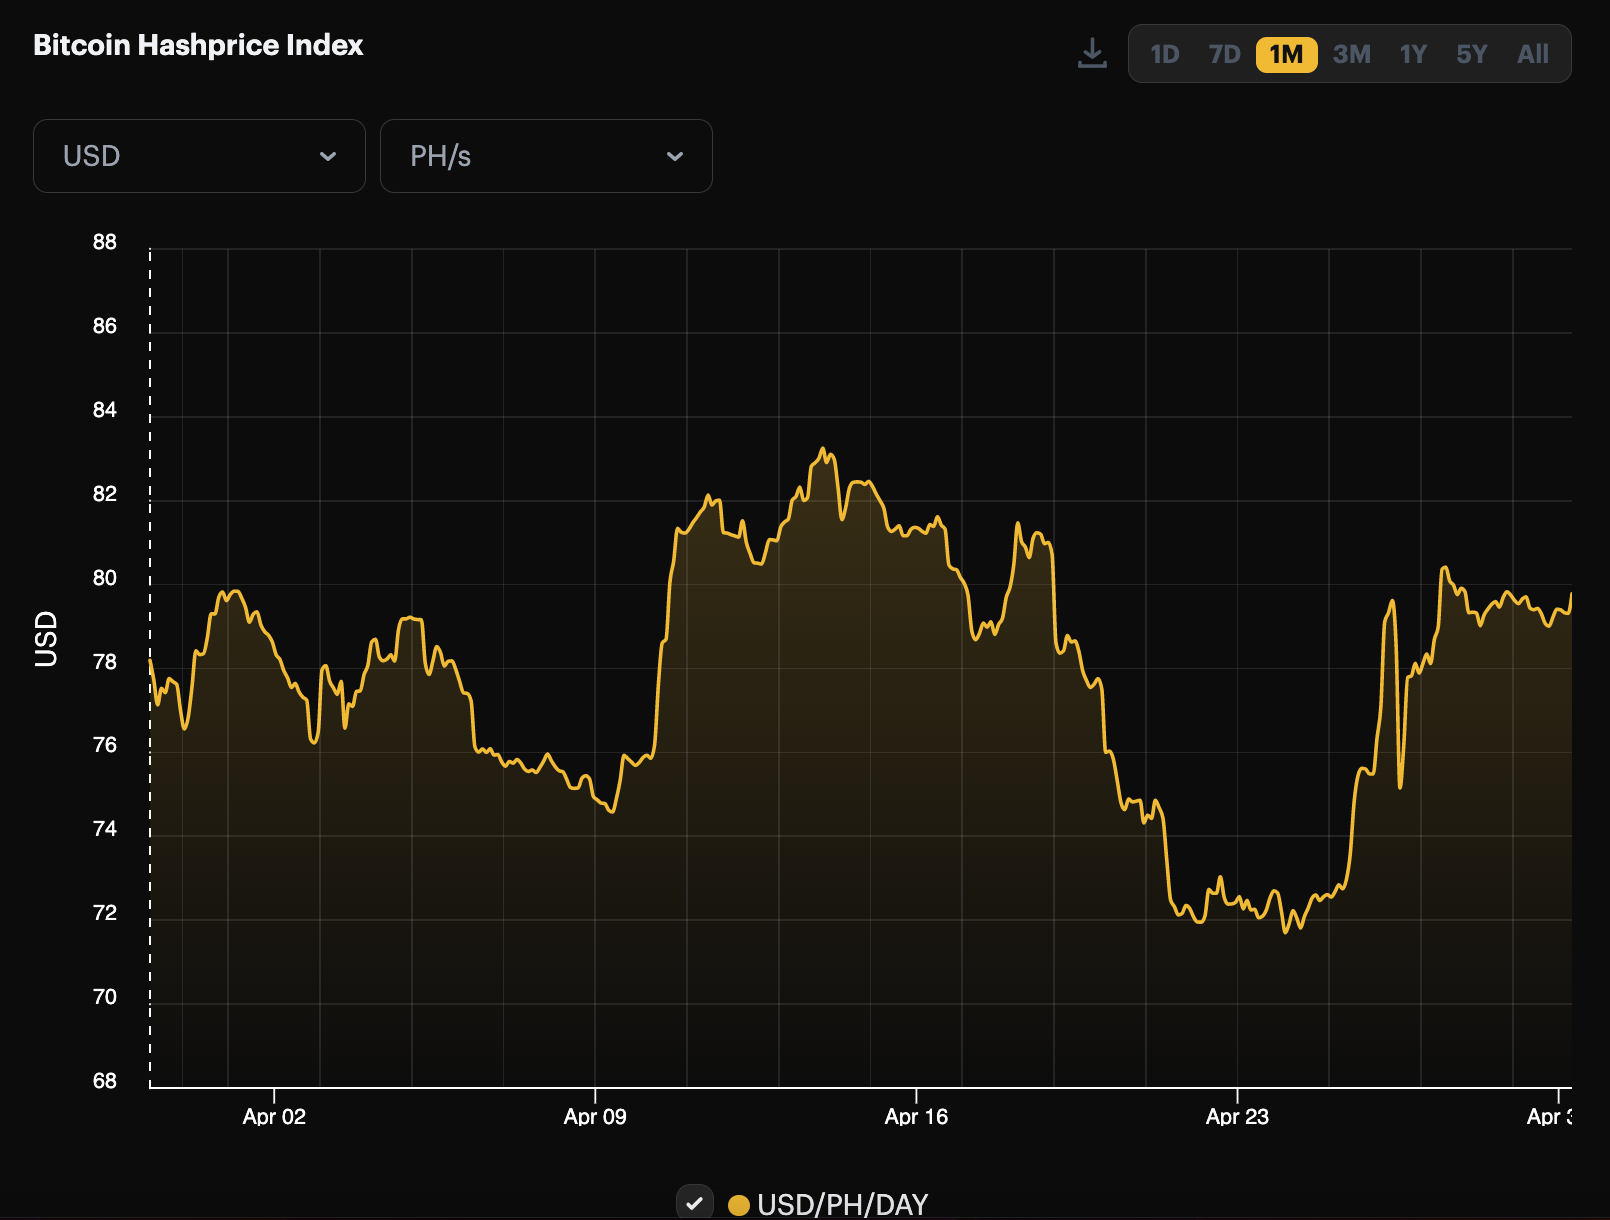Viewport: 1610px width, 1220px height.
Task: Disable the USD/PH/DAY line visibility
Action: 696,1202
